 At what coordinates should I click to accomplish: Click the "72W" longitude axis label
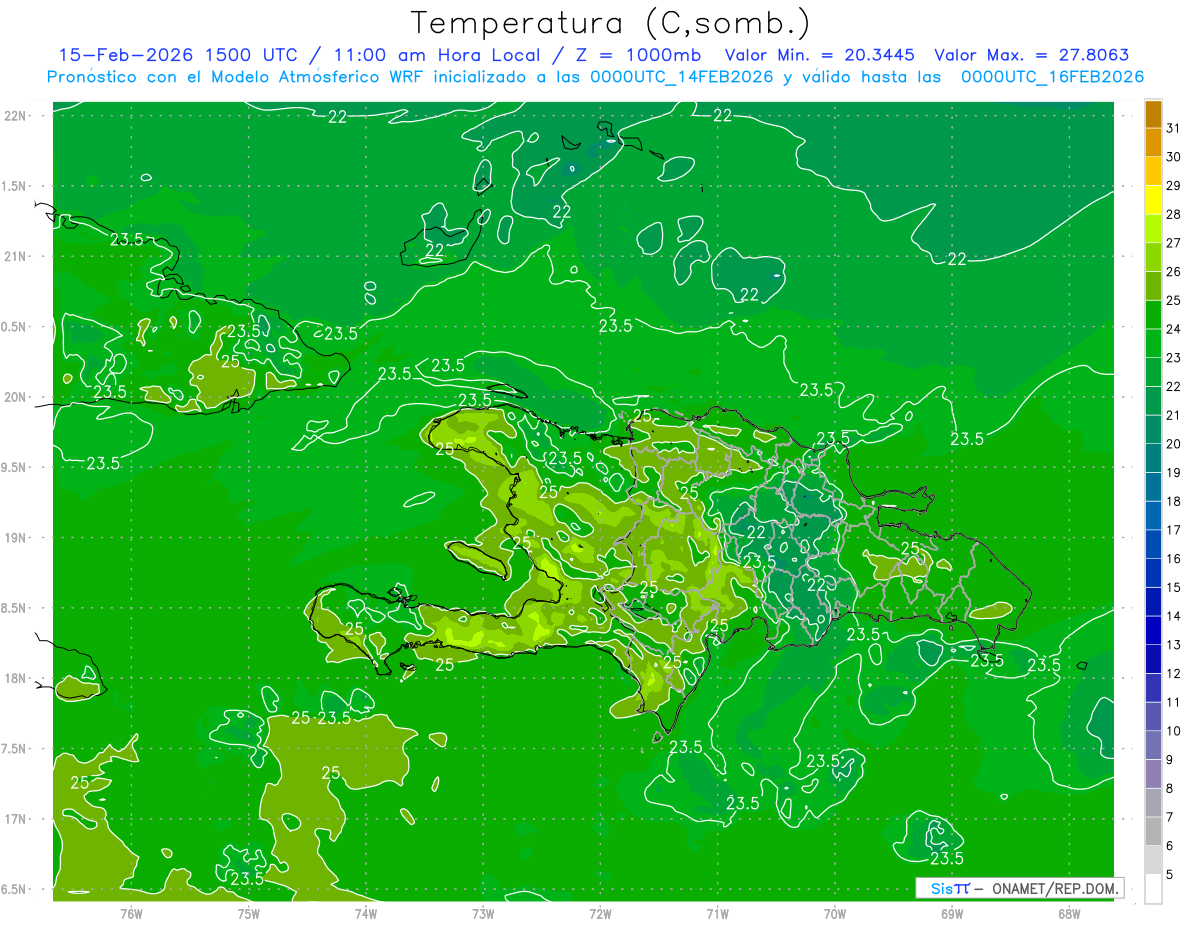(600, 913)
